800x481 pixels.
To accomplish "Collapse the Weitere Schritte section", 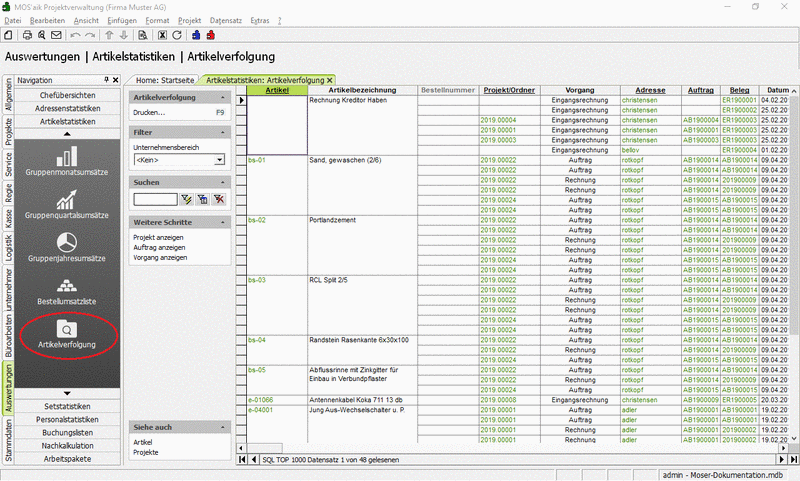I will click(x=222, y=222).
